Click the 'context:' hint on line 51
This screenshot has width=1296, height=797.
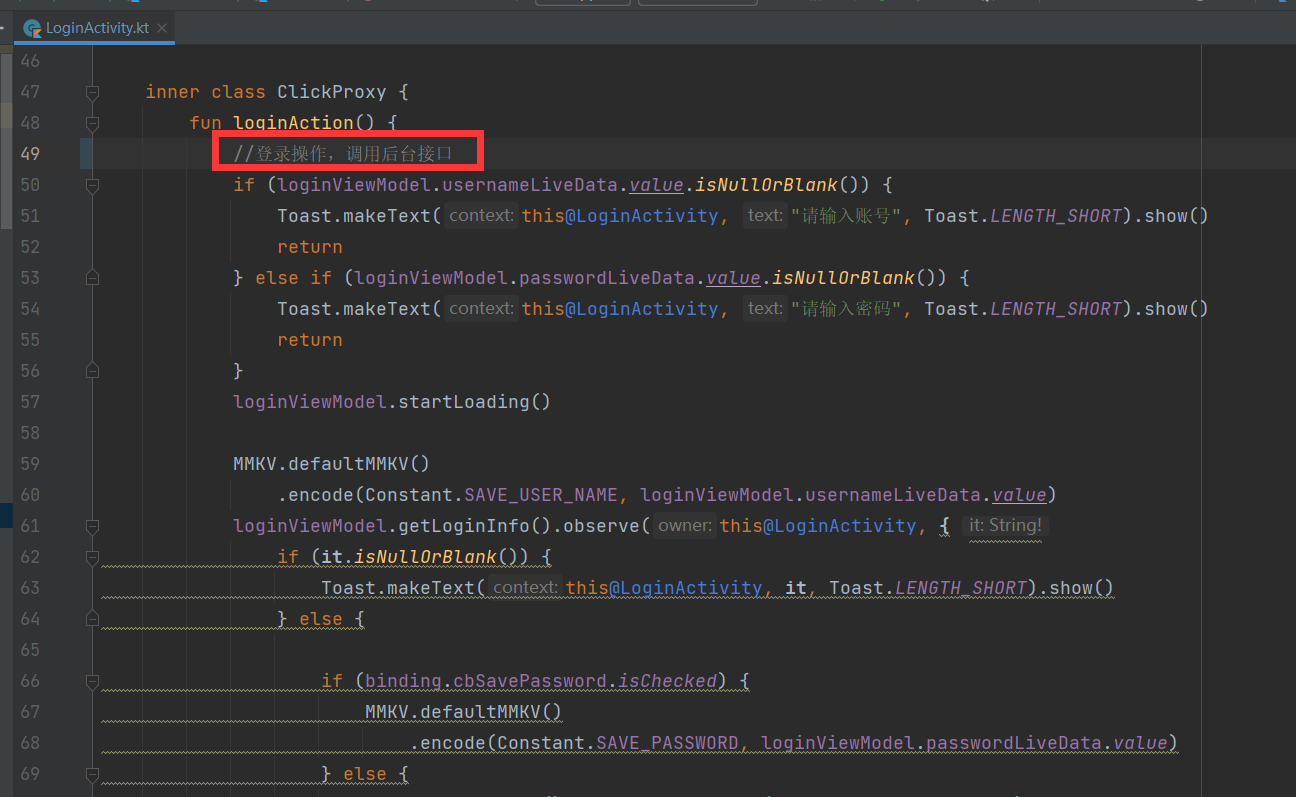tap(481, 215)
